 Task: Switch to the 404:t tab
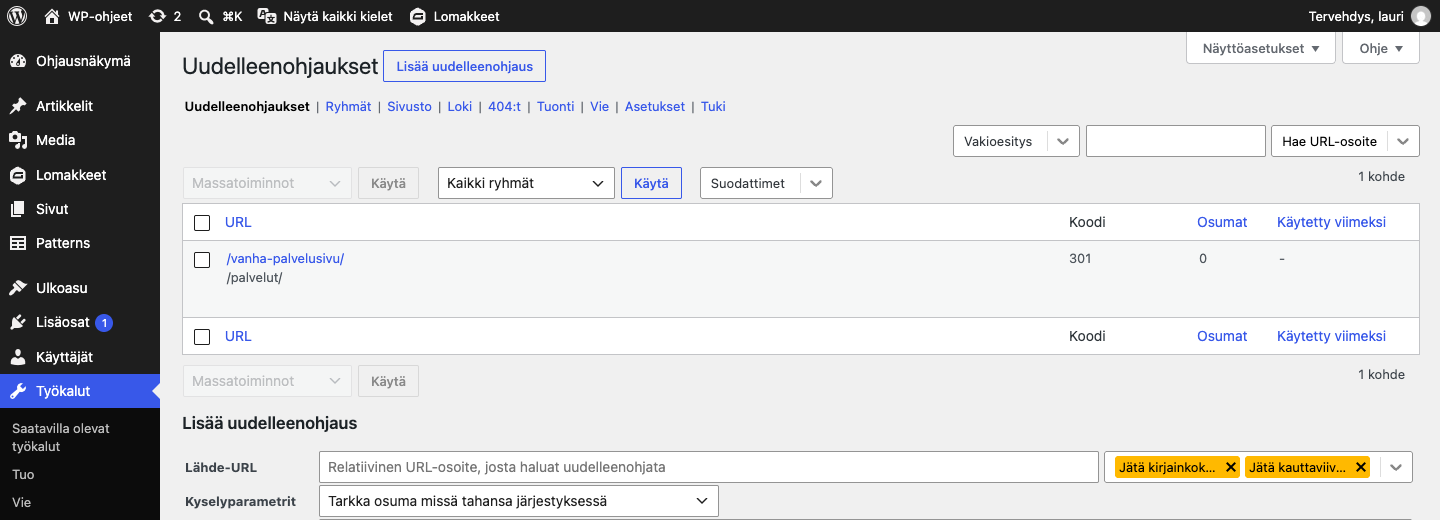504,106
